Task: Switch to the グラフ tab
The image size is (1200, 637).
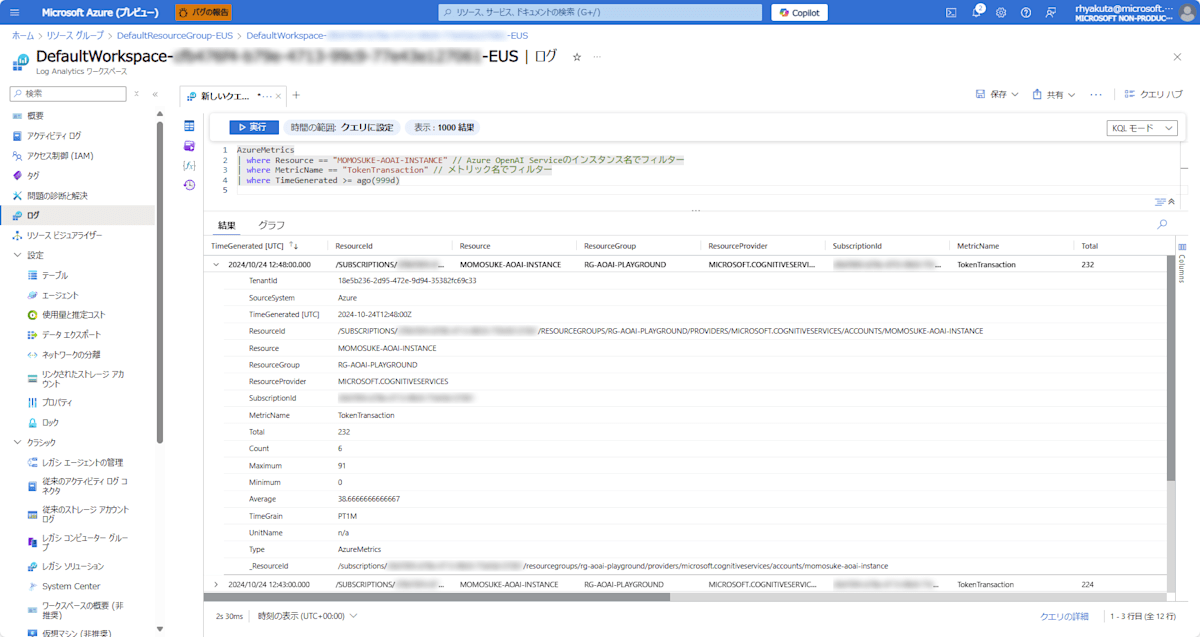Action: click(x=271, y=225)
